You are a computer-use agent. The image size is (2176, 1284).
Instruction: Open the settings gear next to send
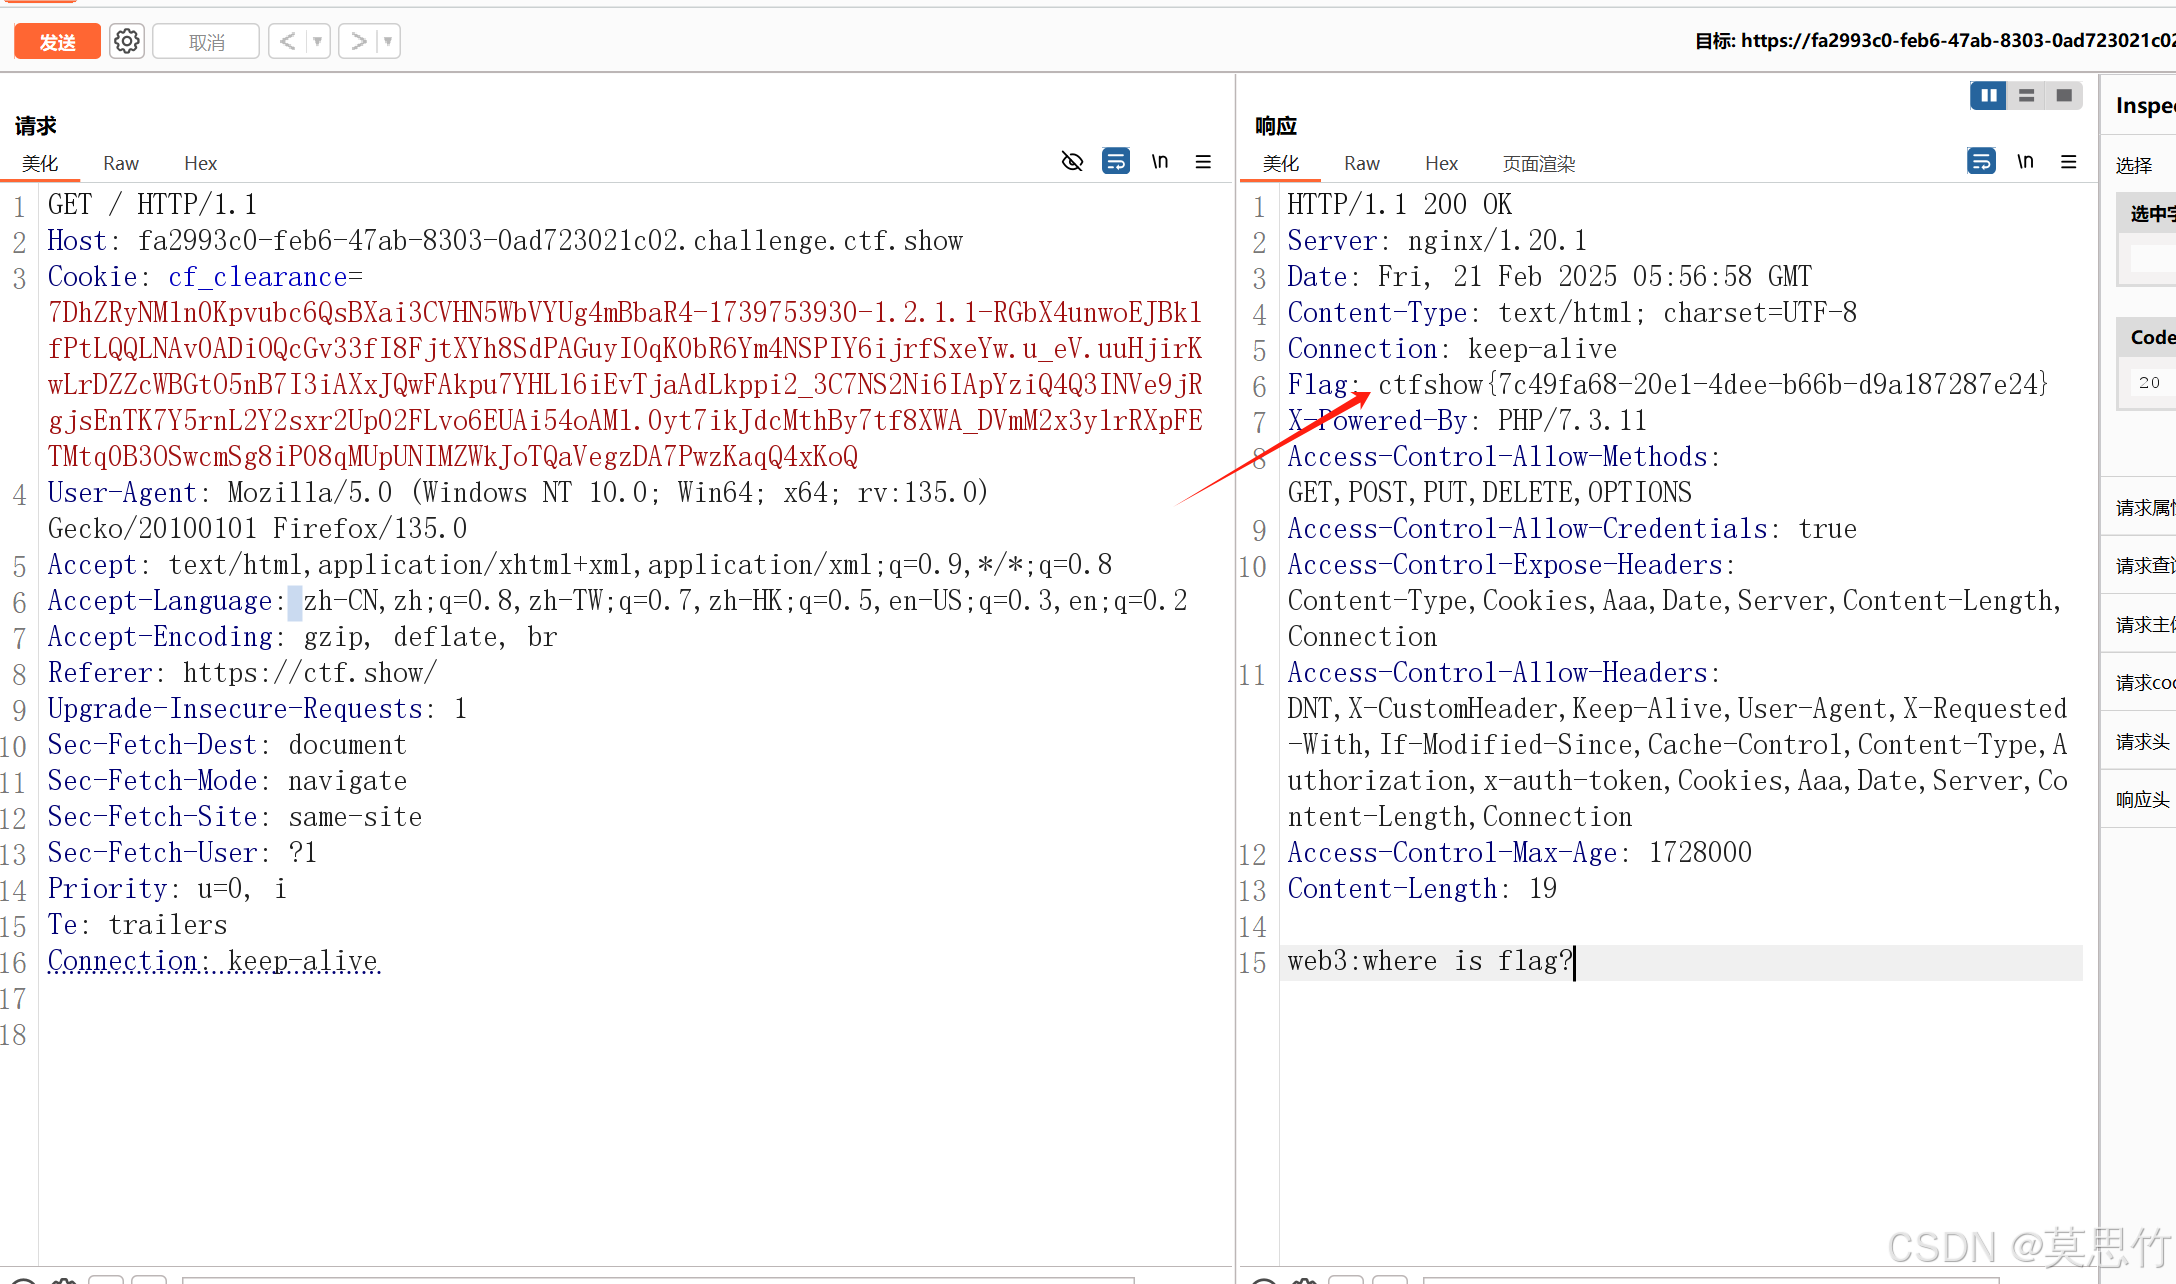127,41
